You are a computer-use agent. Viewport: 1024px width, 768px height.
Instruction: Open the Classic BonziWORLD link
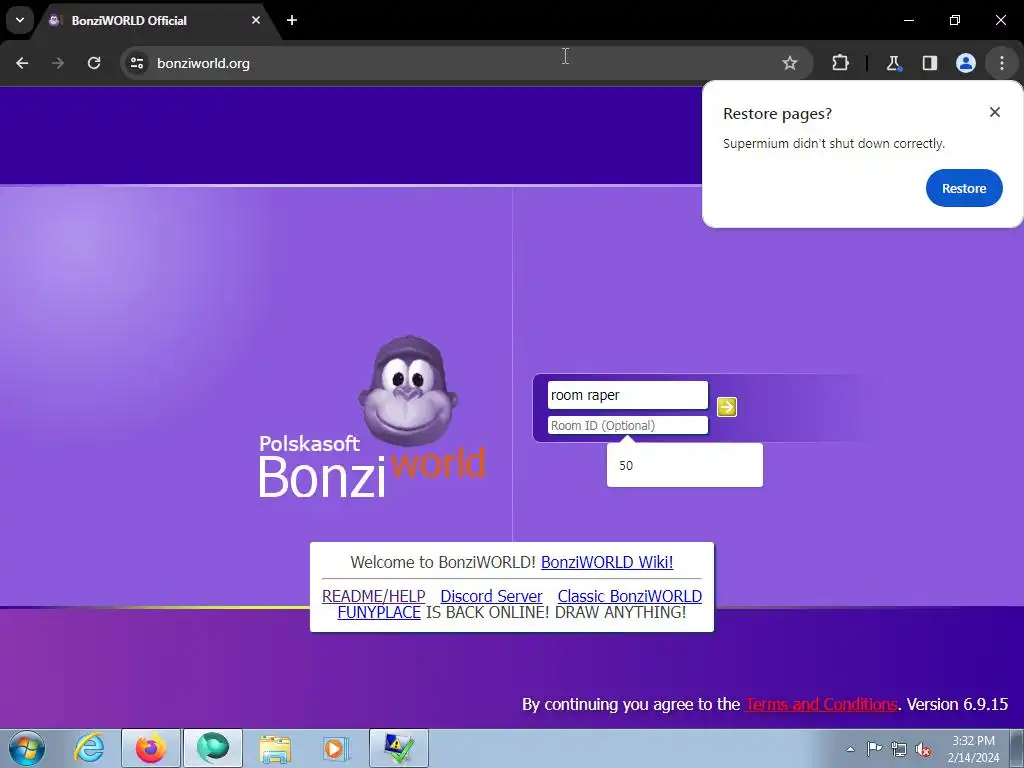630,596
